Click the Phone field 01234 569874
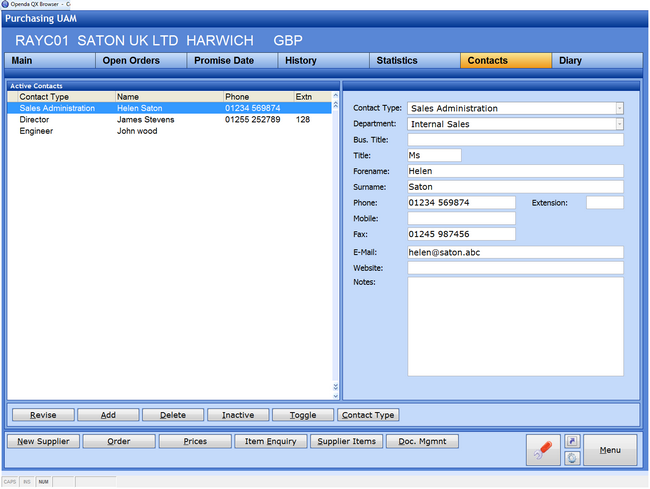The width and height of the screenshot is (650, 489). point(461,203)
